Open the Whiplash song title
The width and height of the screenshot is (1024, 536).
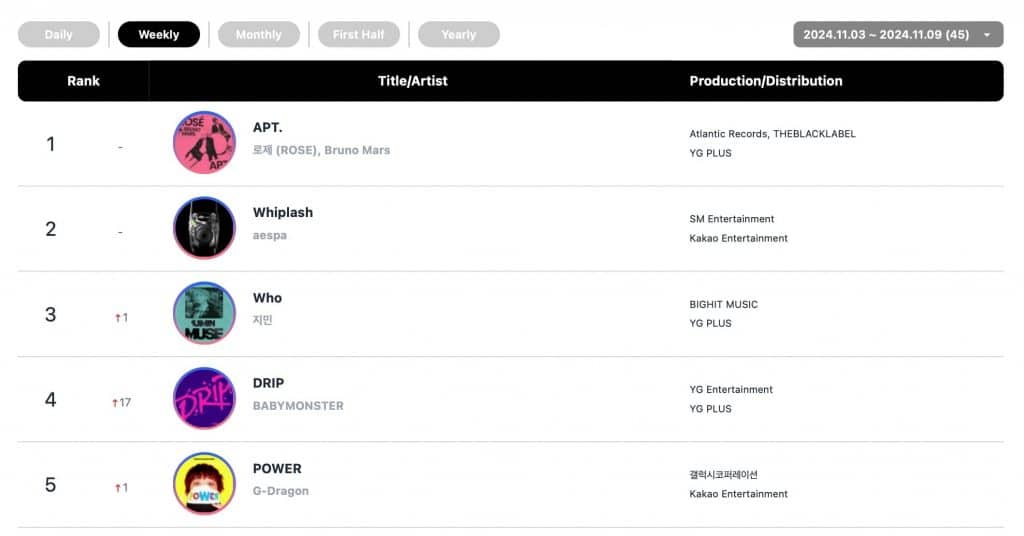tap(283, 213)
